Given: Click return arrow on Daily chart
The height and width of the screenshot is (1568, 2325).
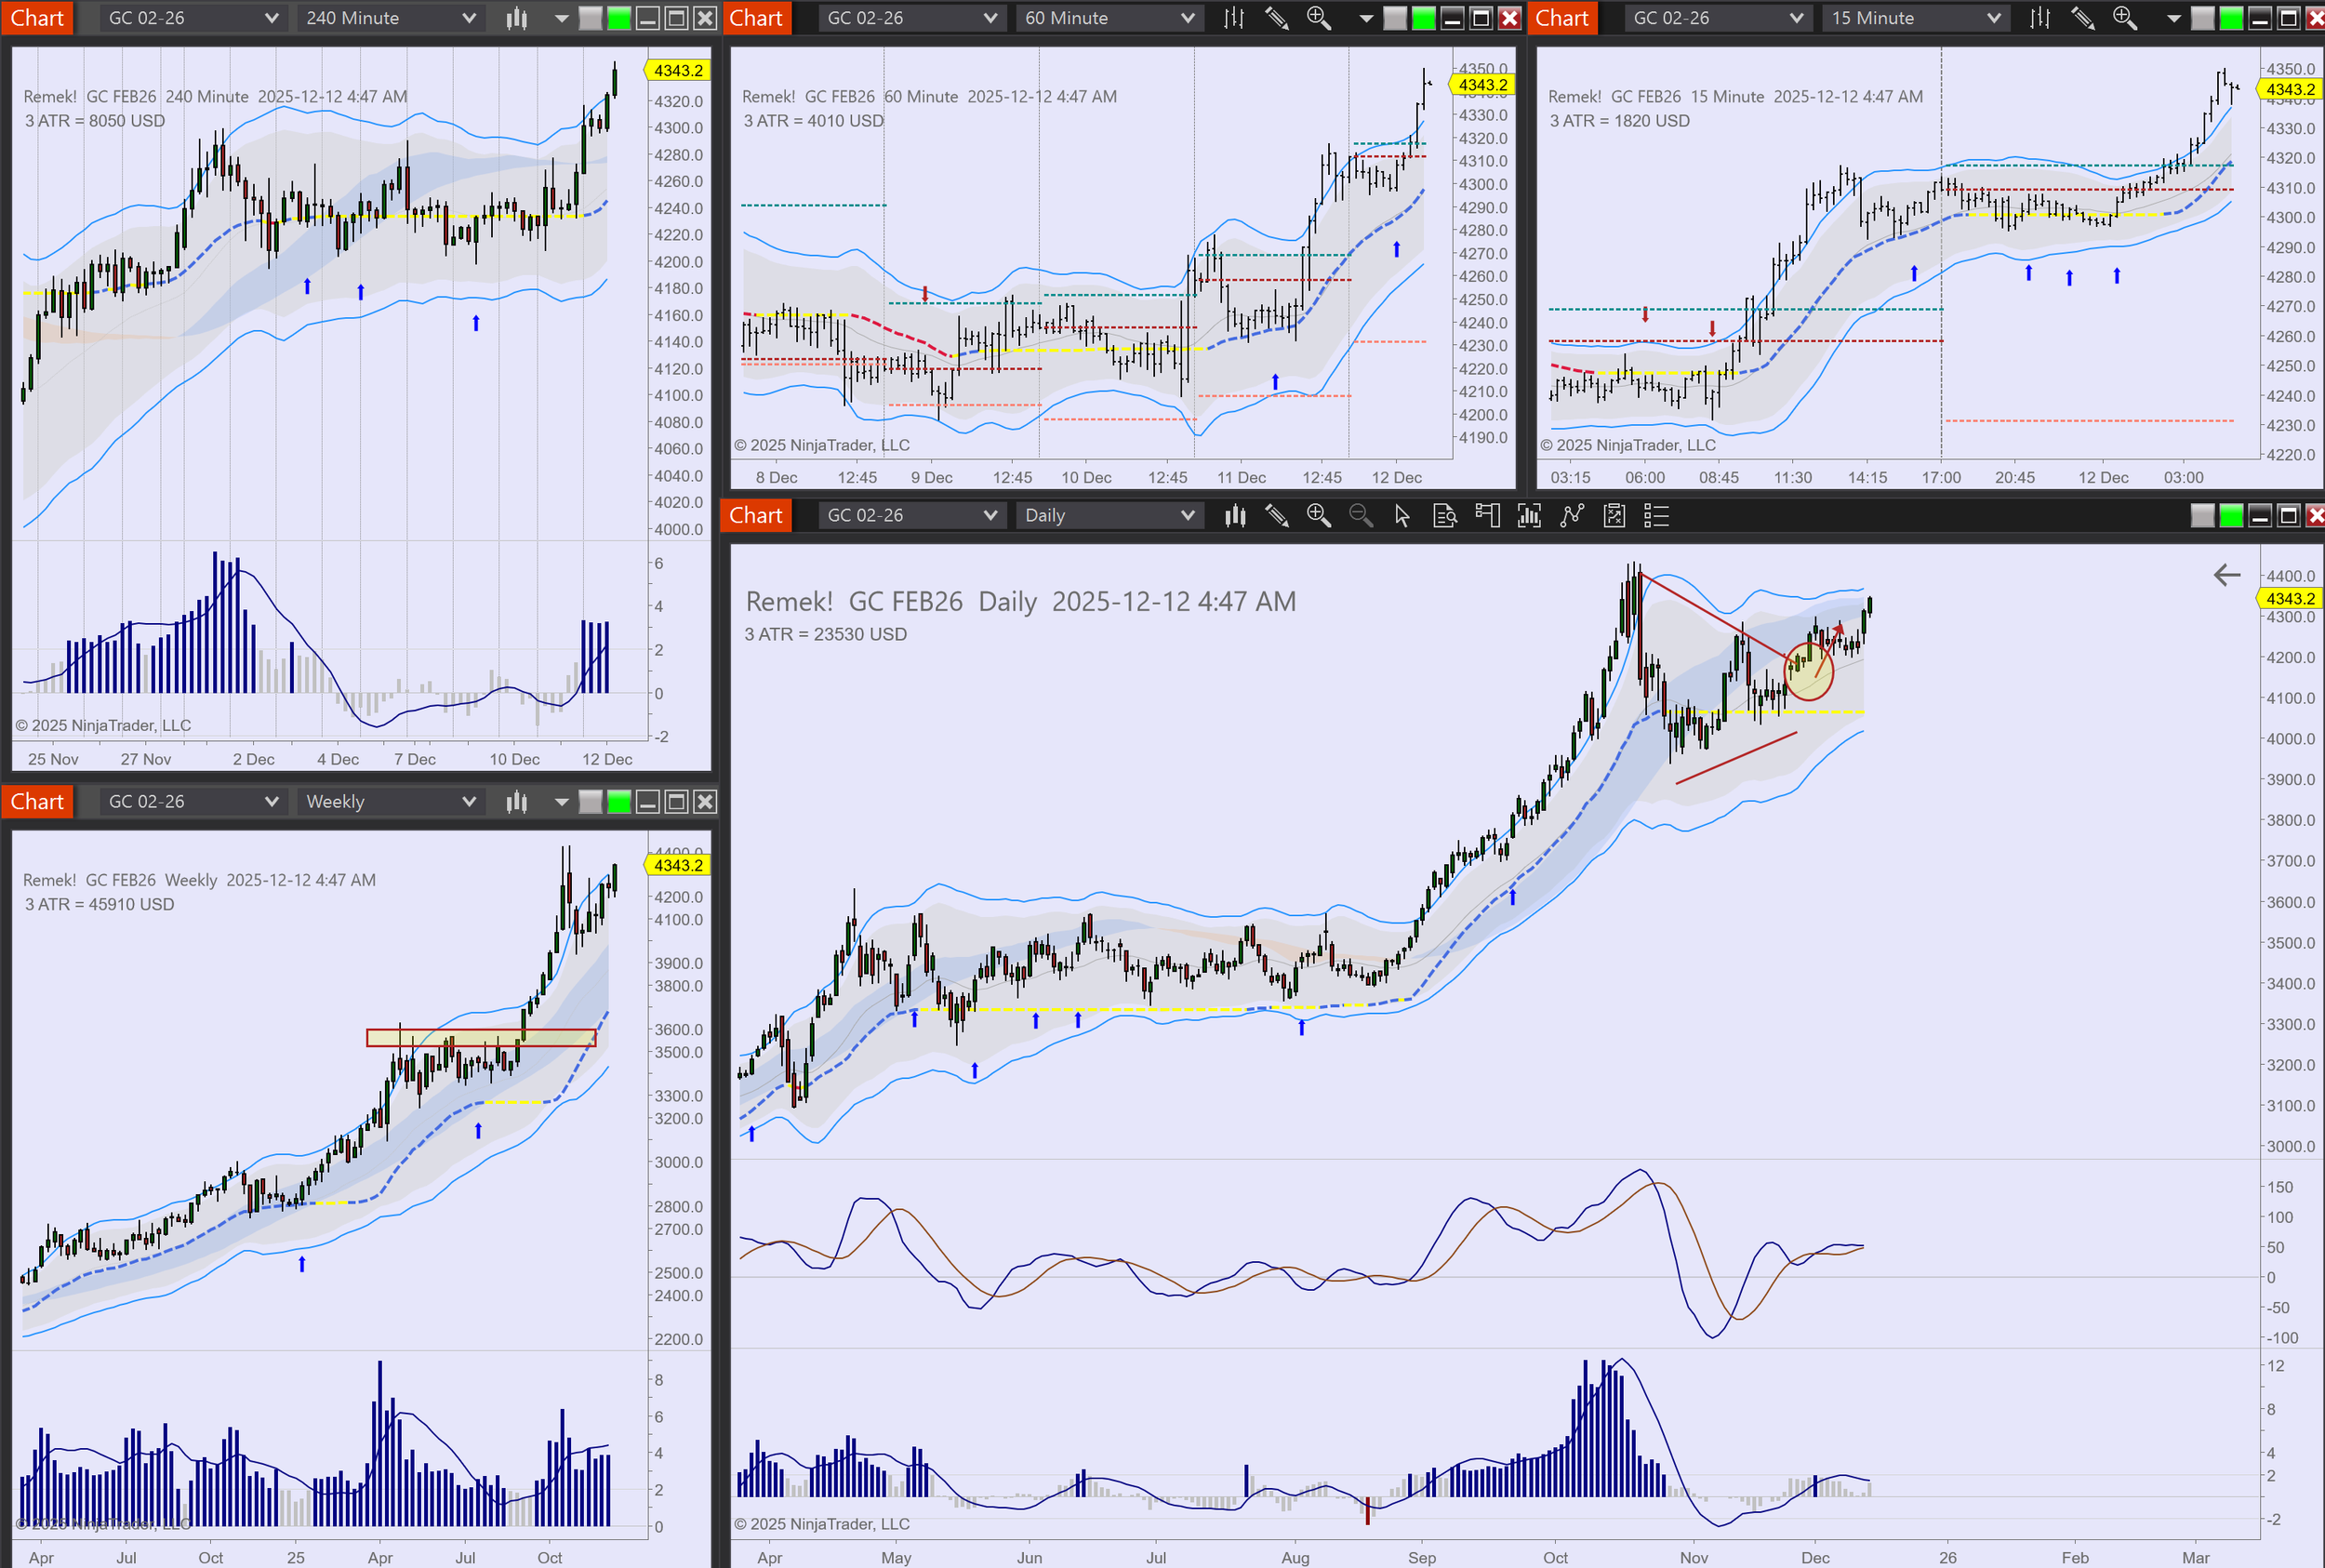Looking at the screenshot, I should (2226, 575).
